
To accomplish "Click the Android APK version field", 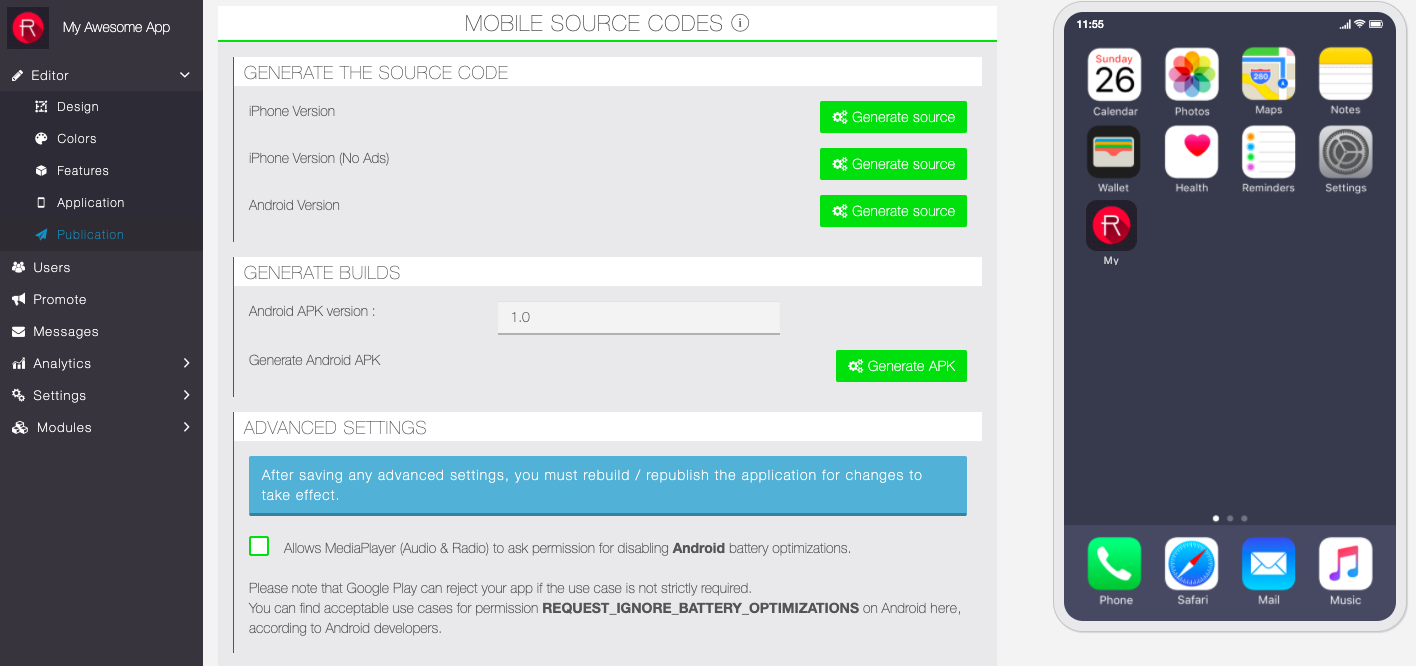I will click(x=638, y=317).
